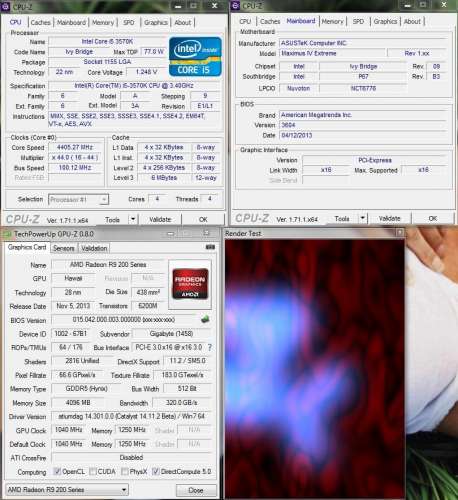Open Tools dropdown arrow in left CPU-Z
Image resolution: width=458 pixels, height=500 pixels.
(x=133, y=219)
